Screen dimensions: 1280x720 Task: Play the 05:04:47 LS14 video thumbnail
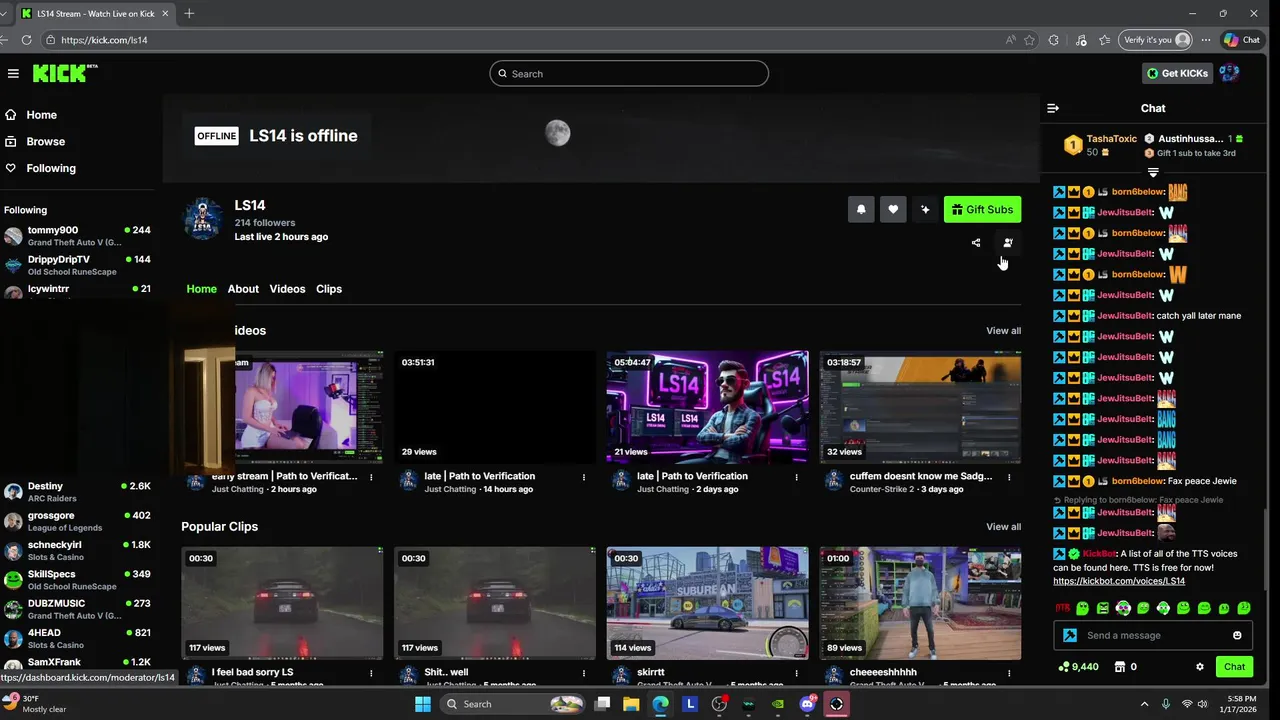707,407
